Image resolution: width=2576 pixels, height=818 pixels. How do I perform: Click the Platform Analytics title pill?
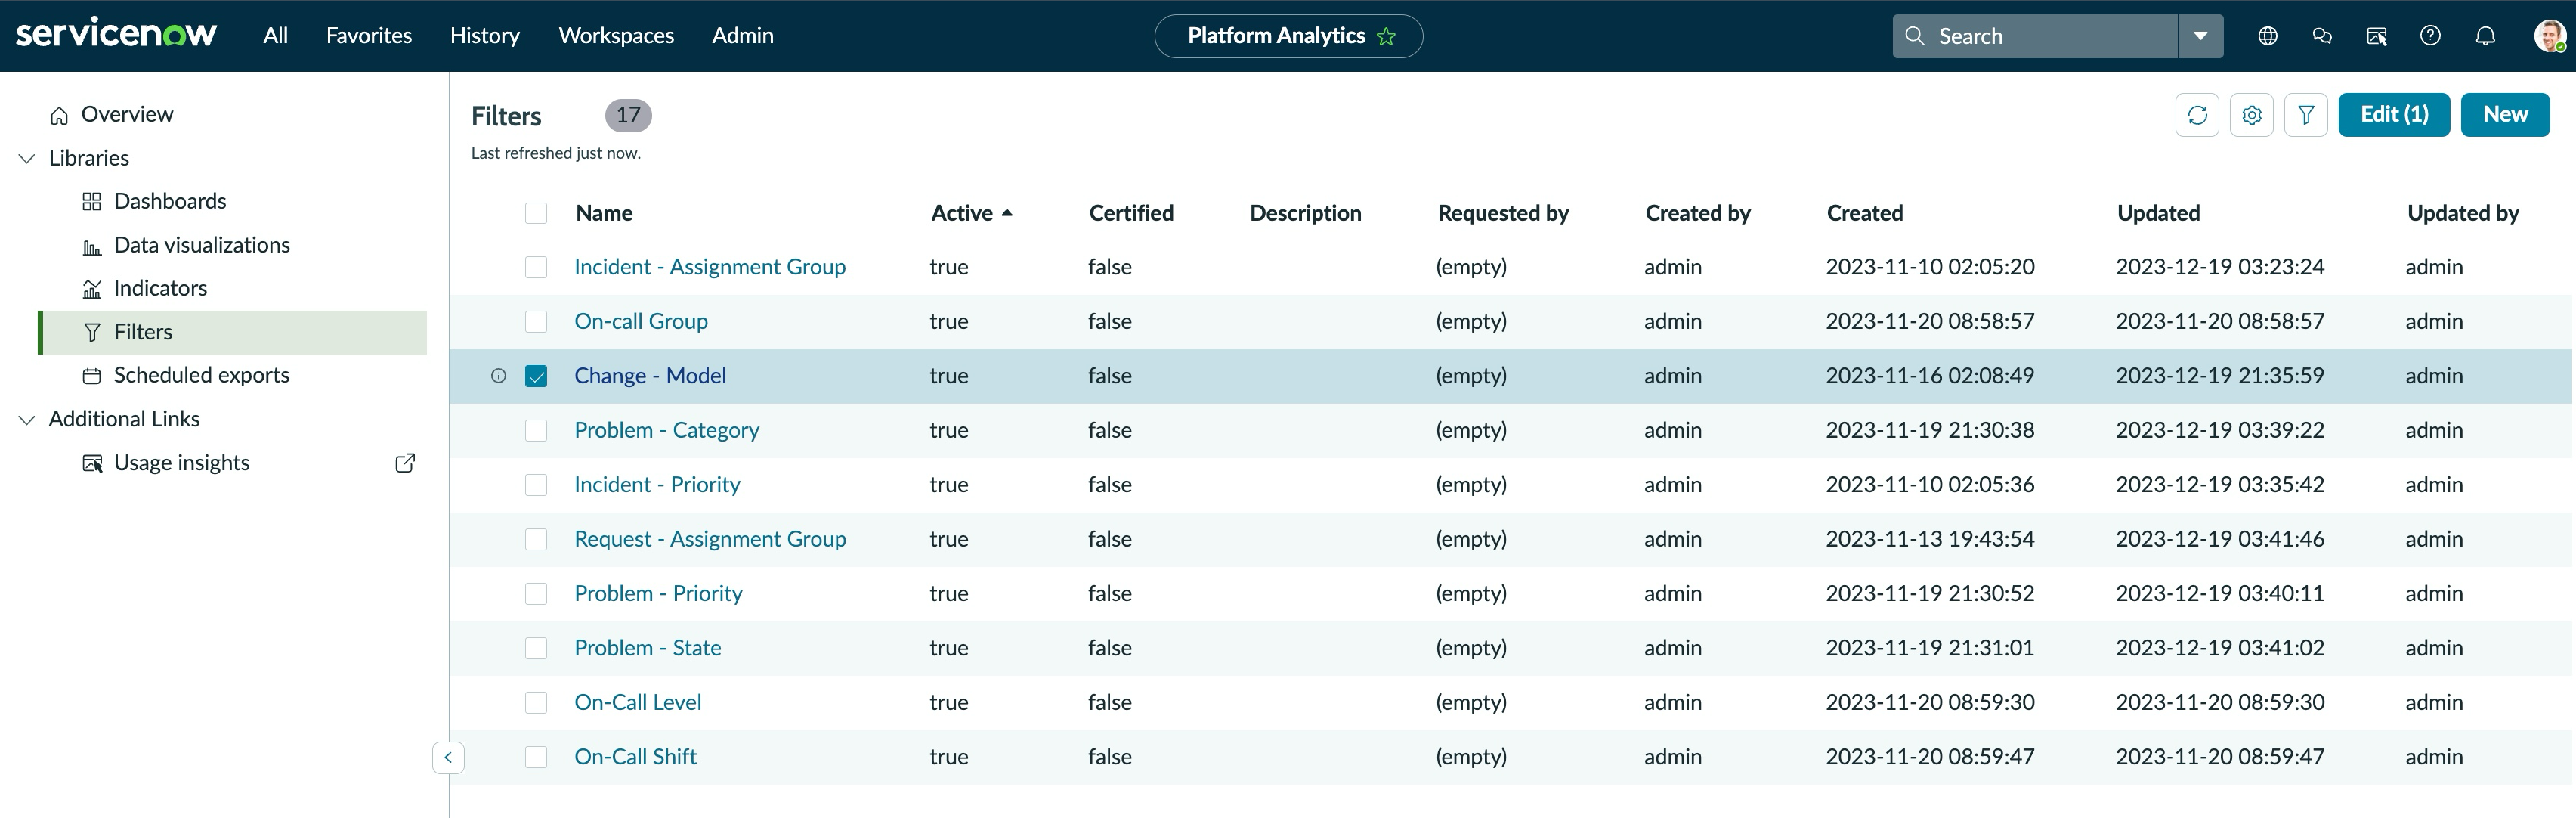1288,36
